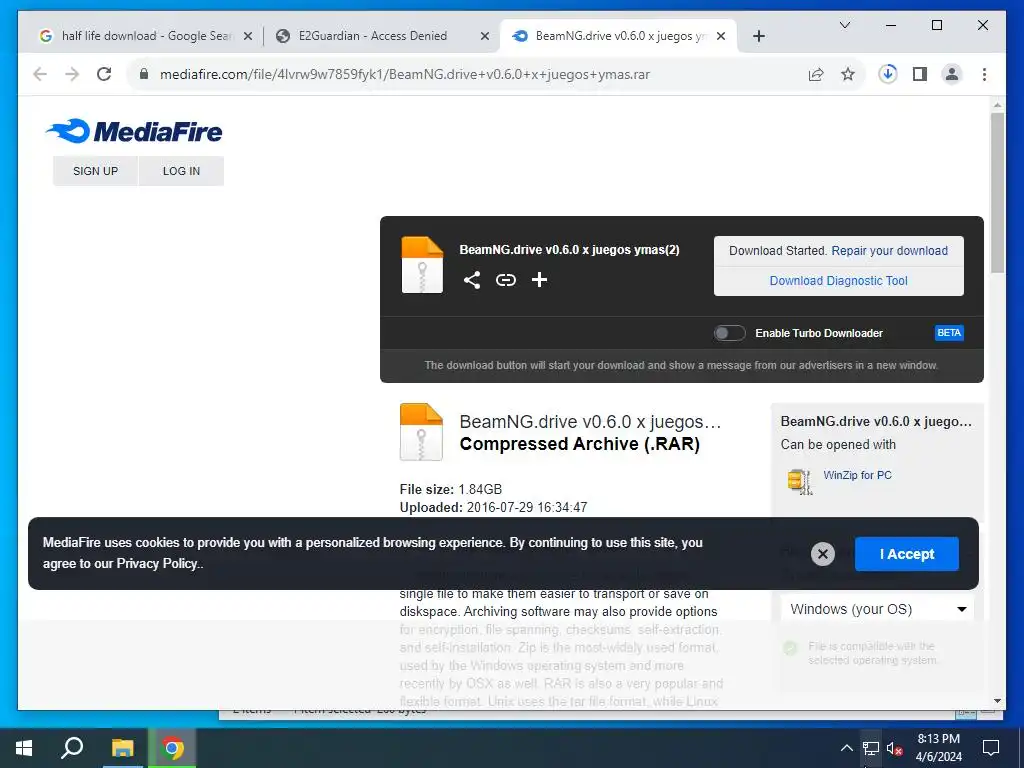The image size is (1024, 768).
Task: Expand Chrome tab search chevron
Action: [x=844, y=25]
